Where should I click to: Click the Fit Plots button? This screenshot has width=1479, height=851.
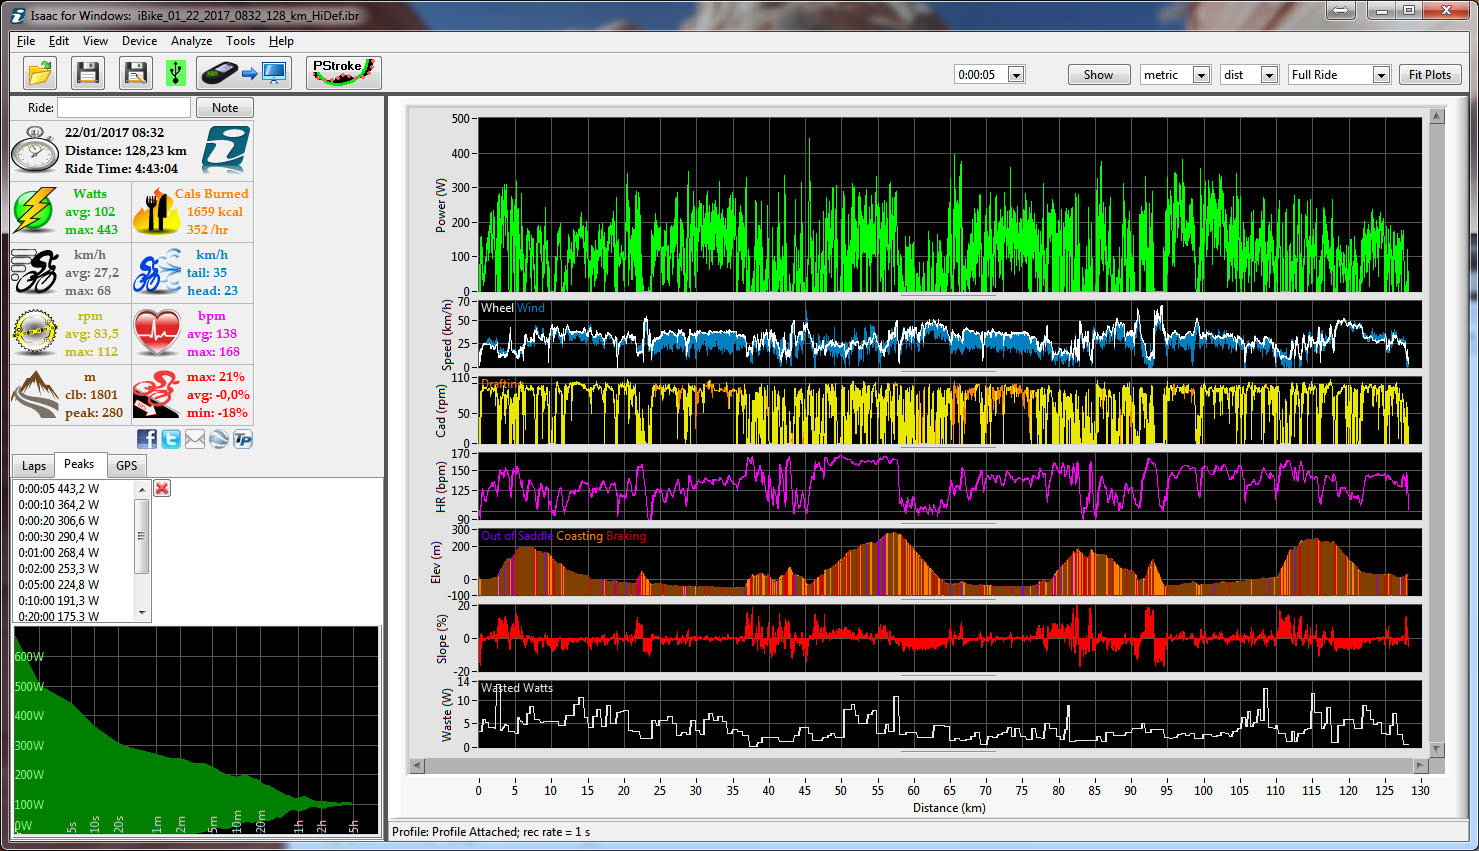[x=1429, y=75]
